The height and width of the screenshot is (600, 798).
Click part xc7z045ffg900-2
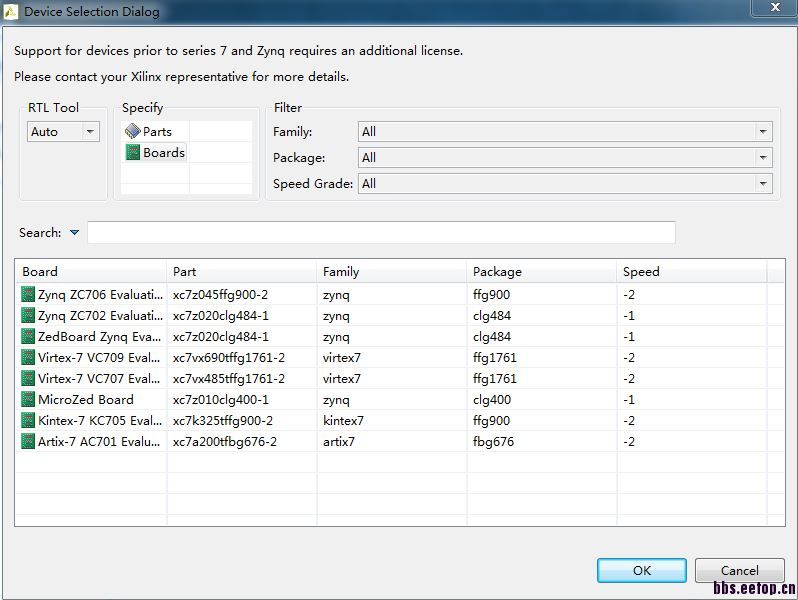(x=220, y=295)
